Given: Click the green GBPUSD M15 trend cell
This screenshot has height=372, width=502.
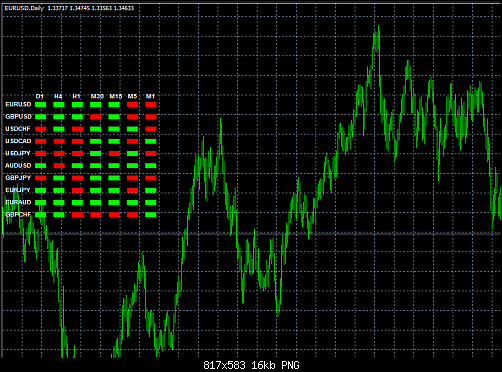Looking at the screenshot, I should (x=114, y=117).
